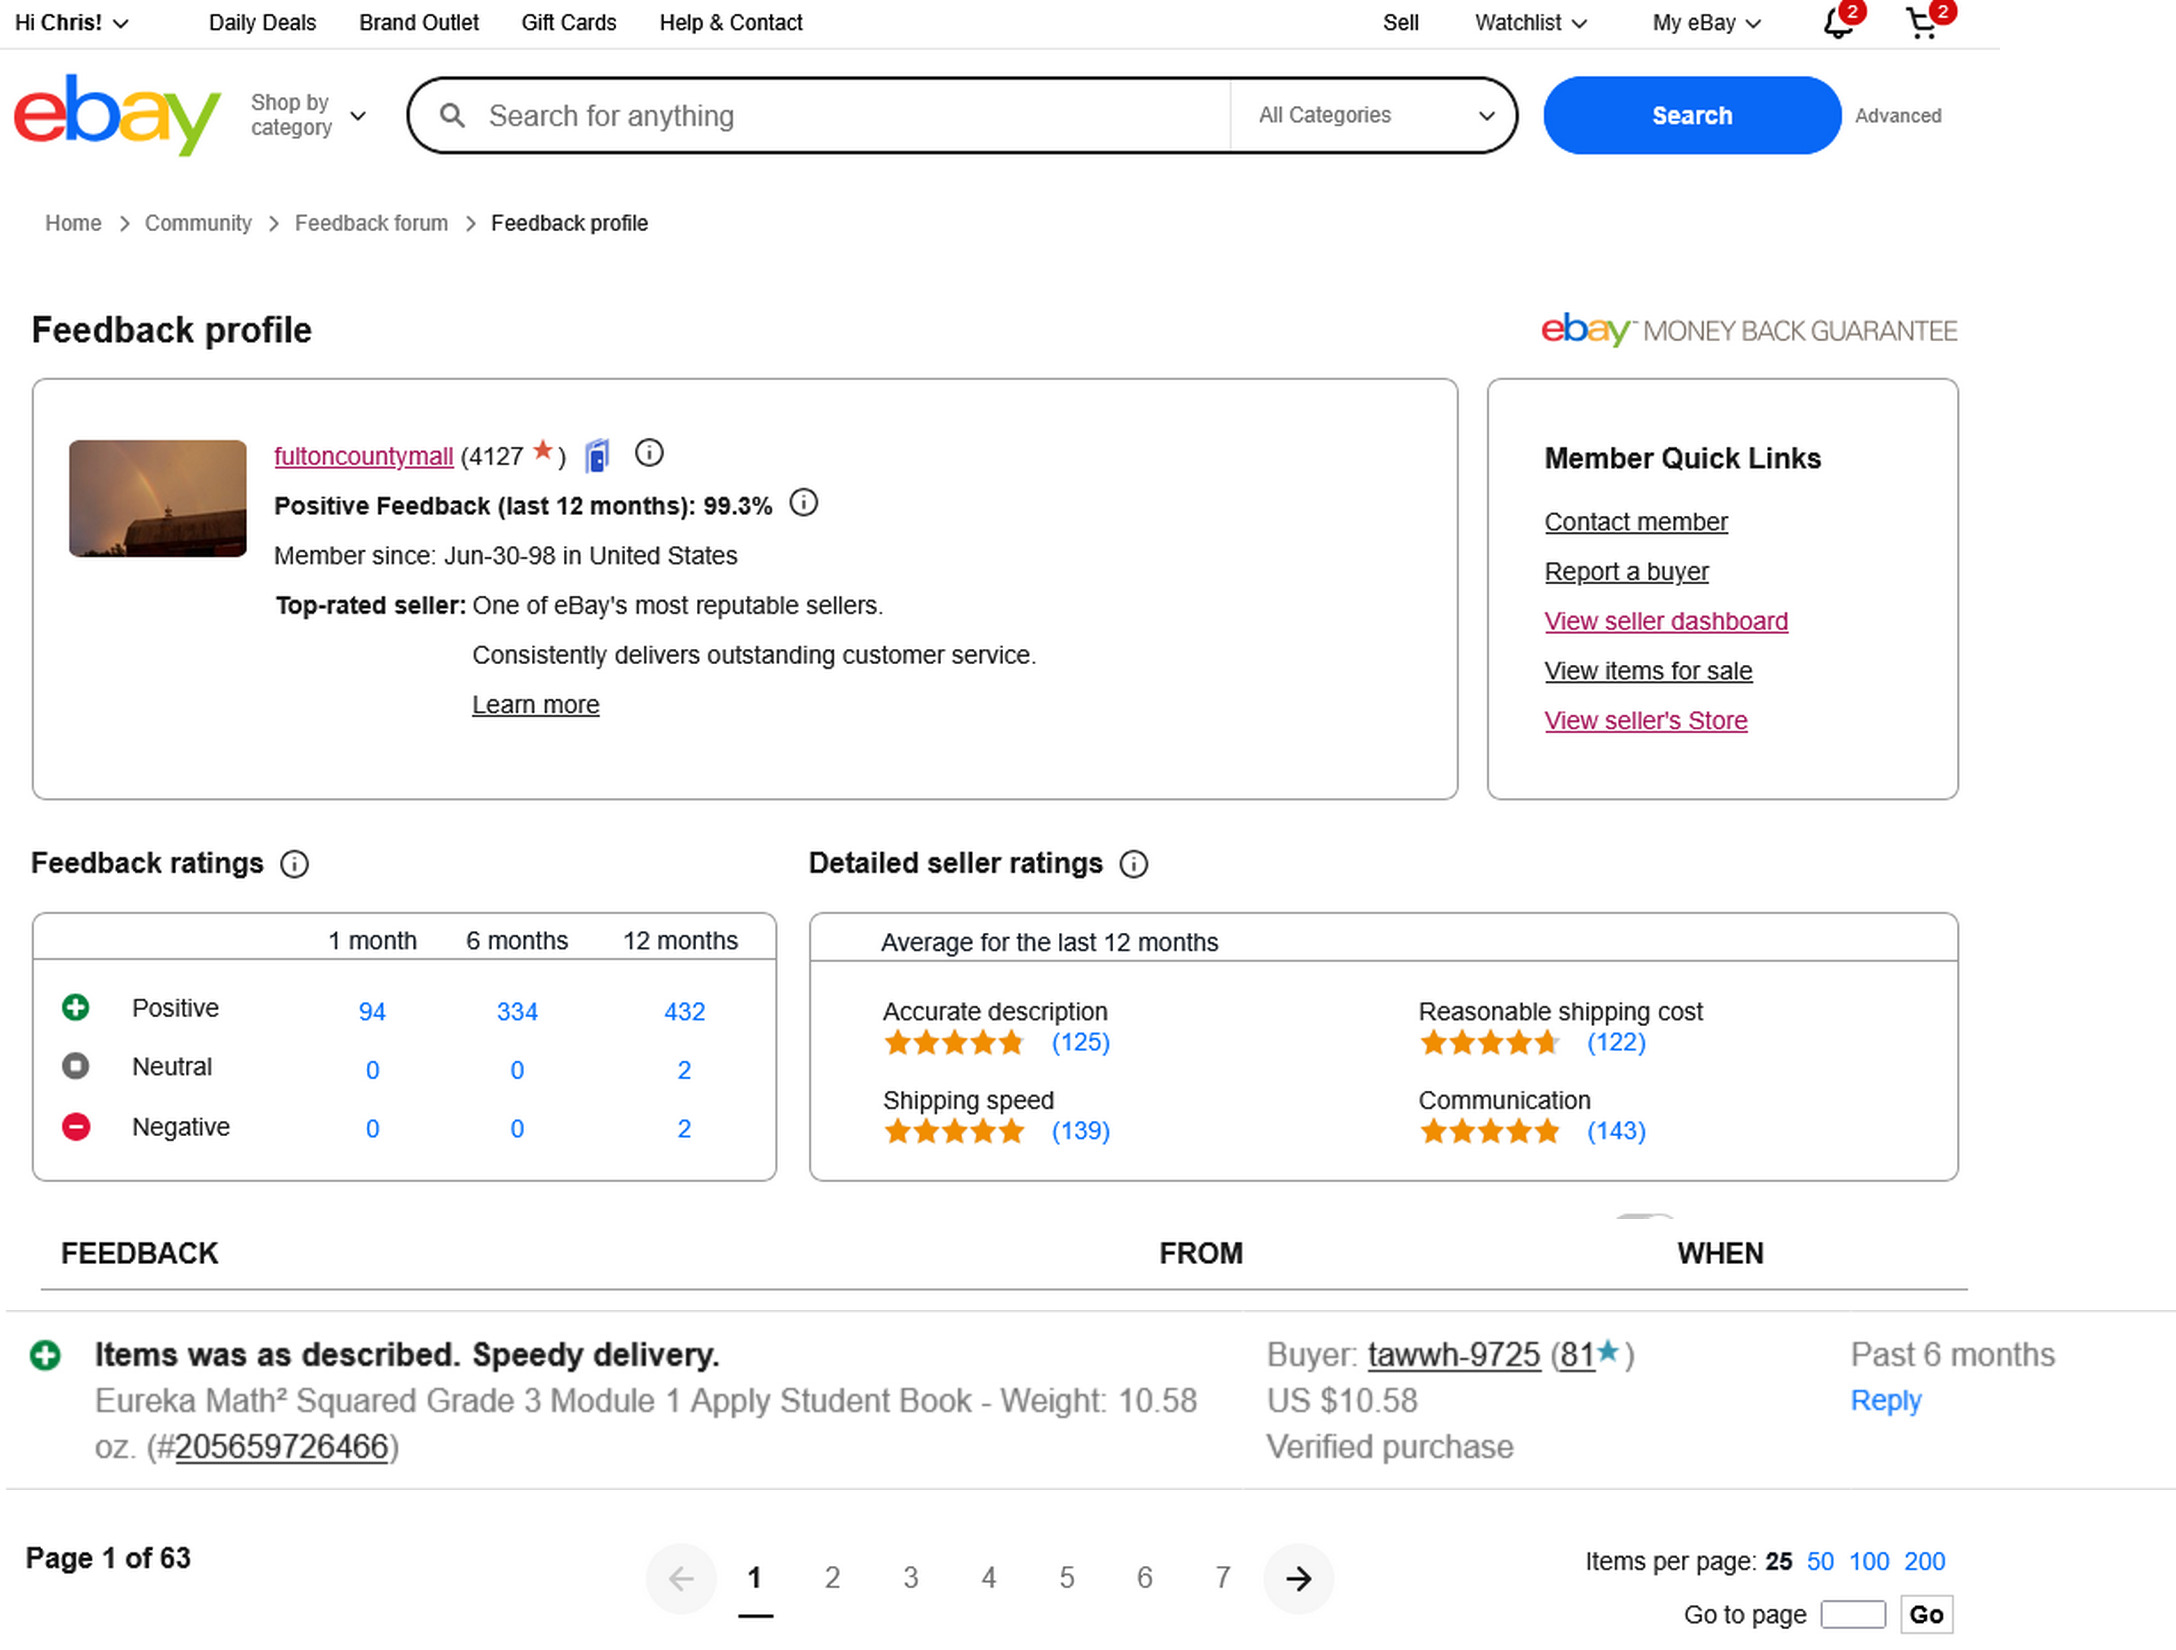Go to next feedback page arrow
The width and height of the screenshot is (2176, 1650).
tap(1298, 1578)
